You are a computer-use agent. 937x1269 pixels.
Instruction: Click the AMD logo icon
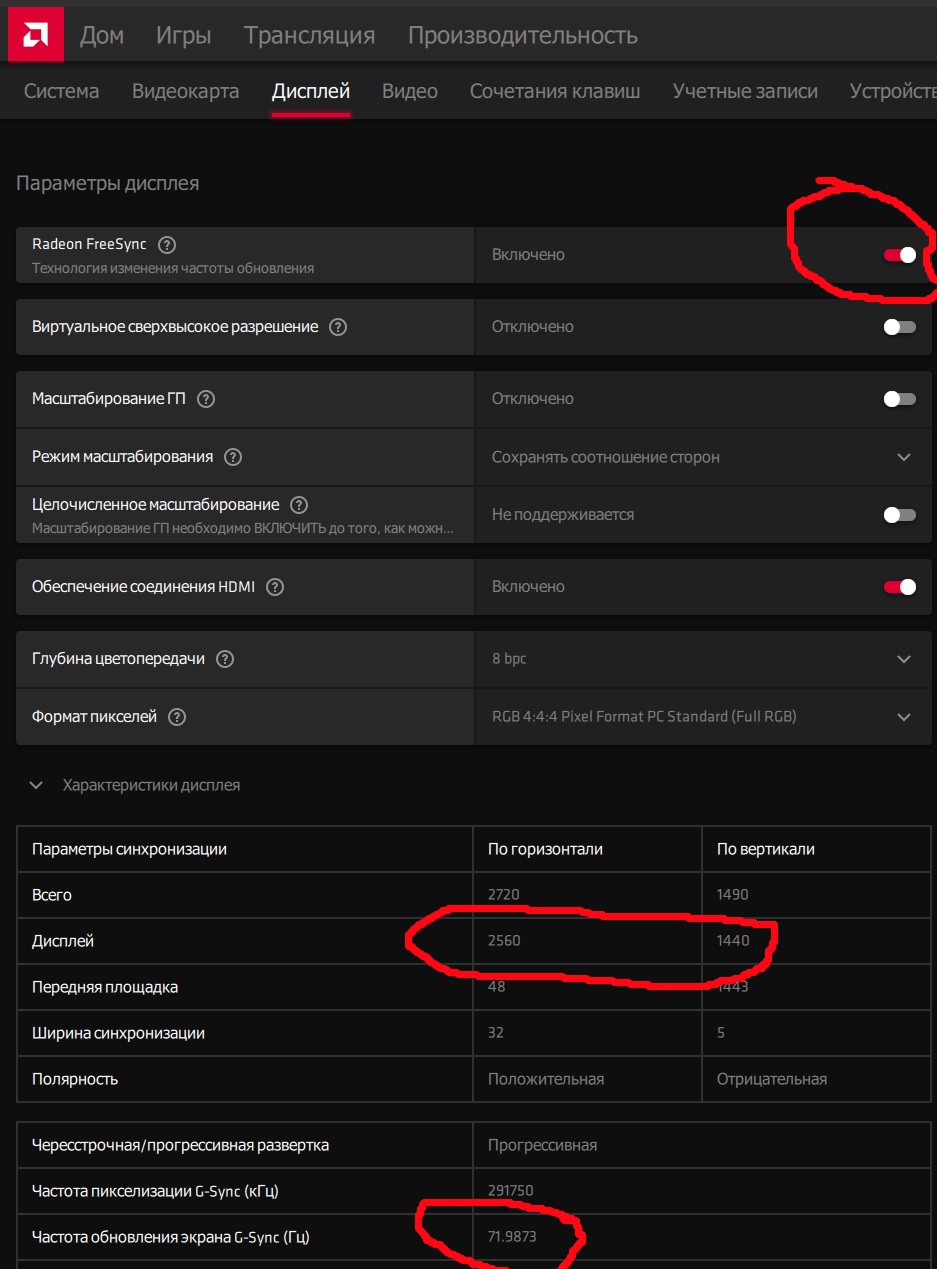click(x=30, y=34)
